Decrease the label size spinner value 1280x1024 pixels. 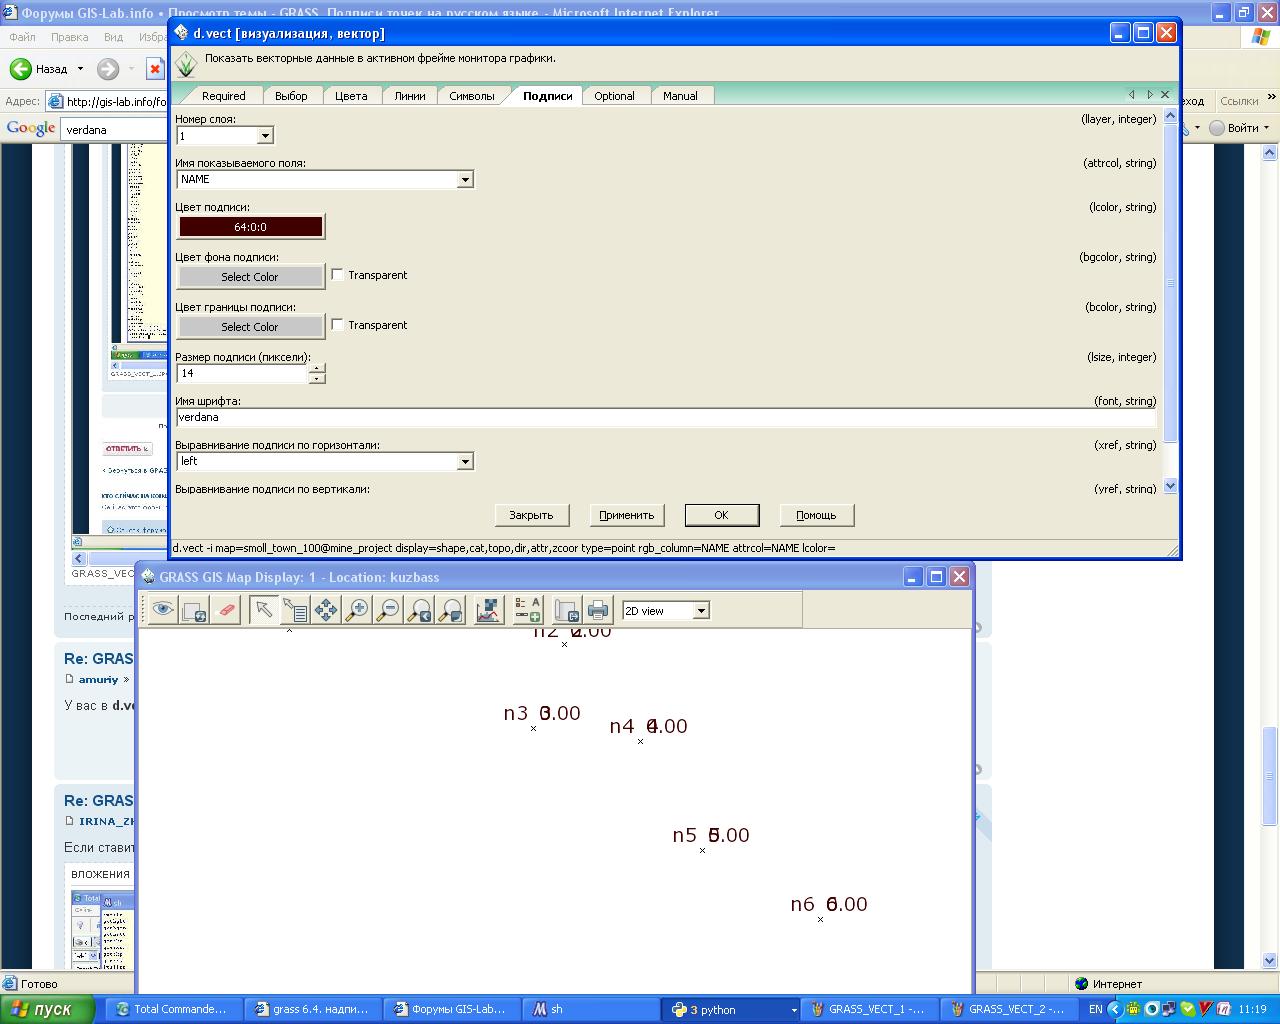(317, 379)
